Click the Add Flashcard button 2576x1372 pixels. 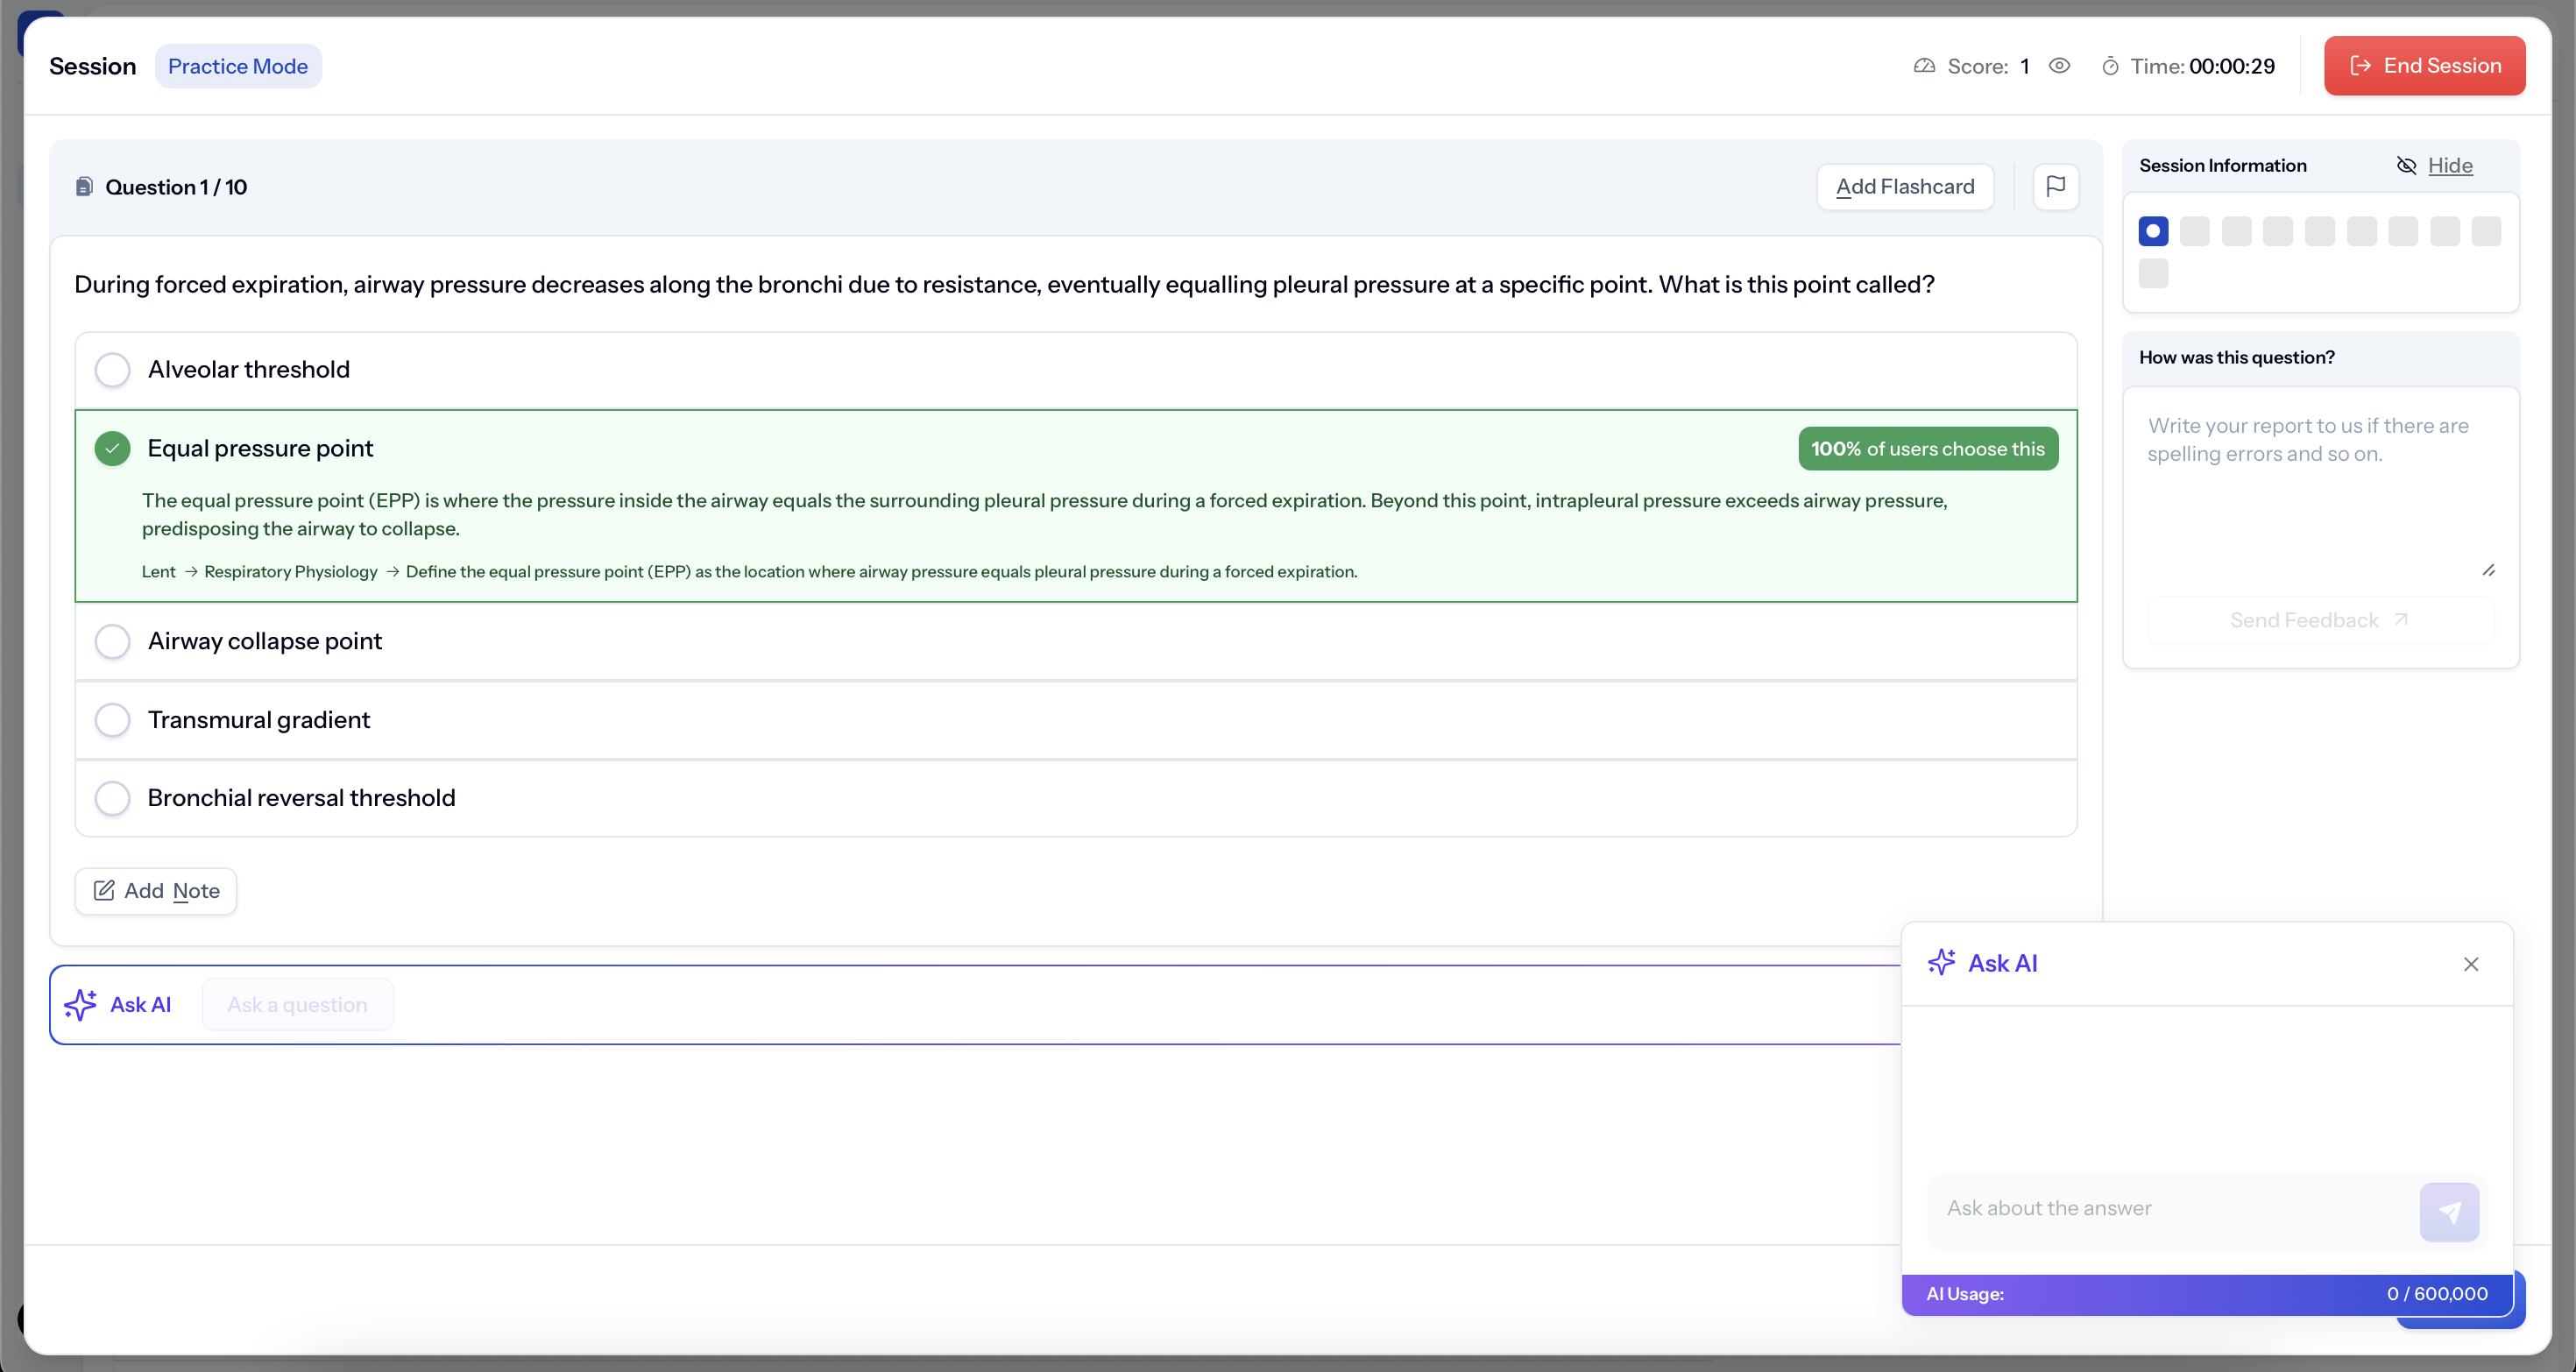[1905, 187]
